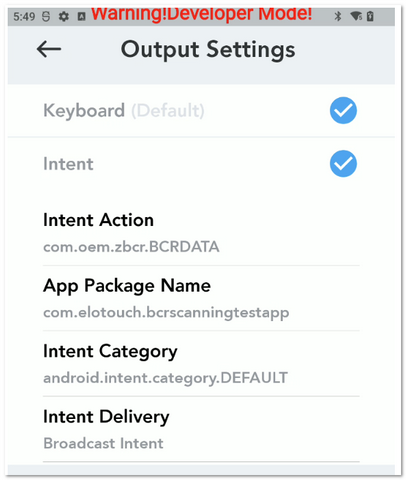406x480 pixels.
Task: Tap the settings gear status icon
Action: click(x=64, y=16)
